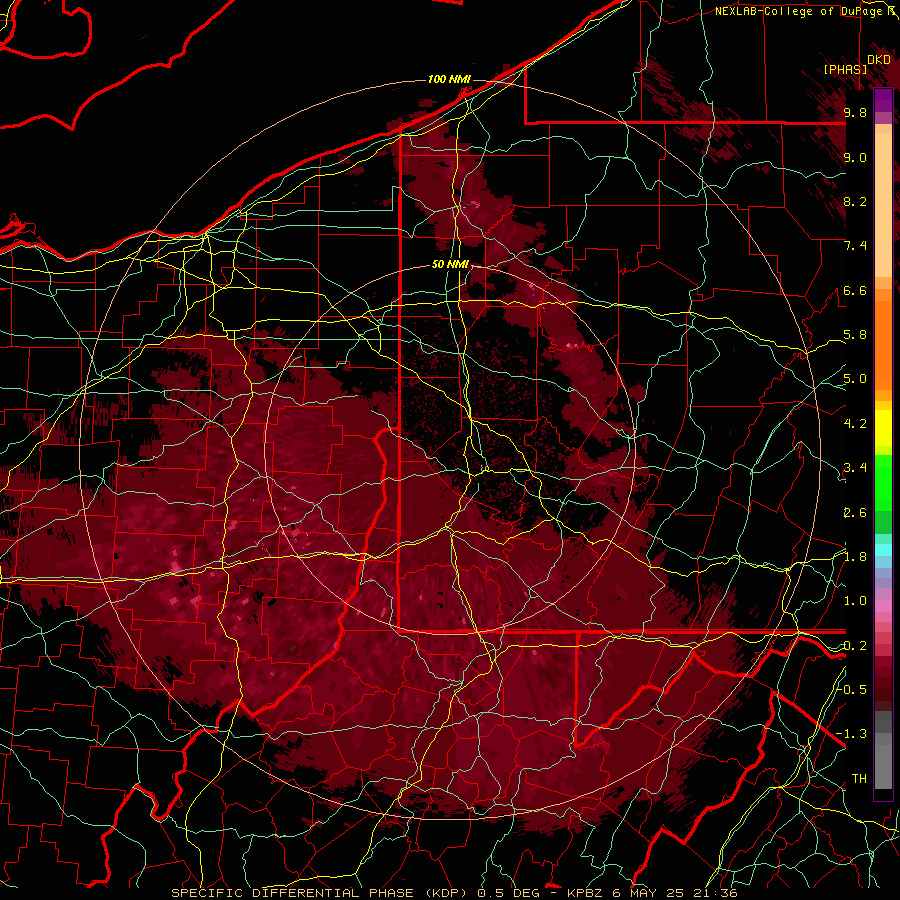The width and height of the screenshot is (900, 900).
Task: Click the -0.5 scale value
Action: [852, 690]
